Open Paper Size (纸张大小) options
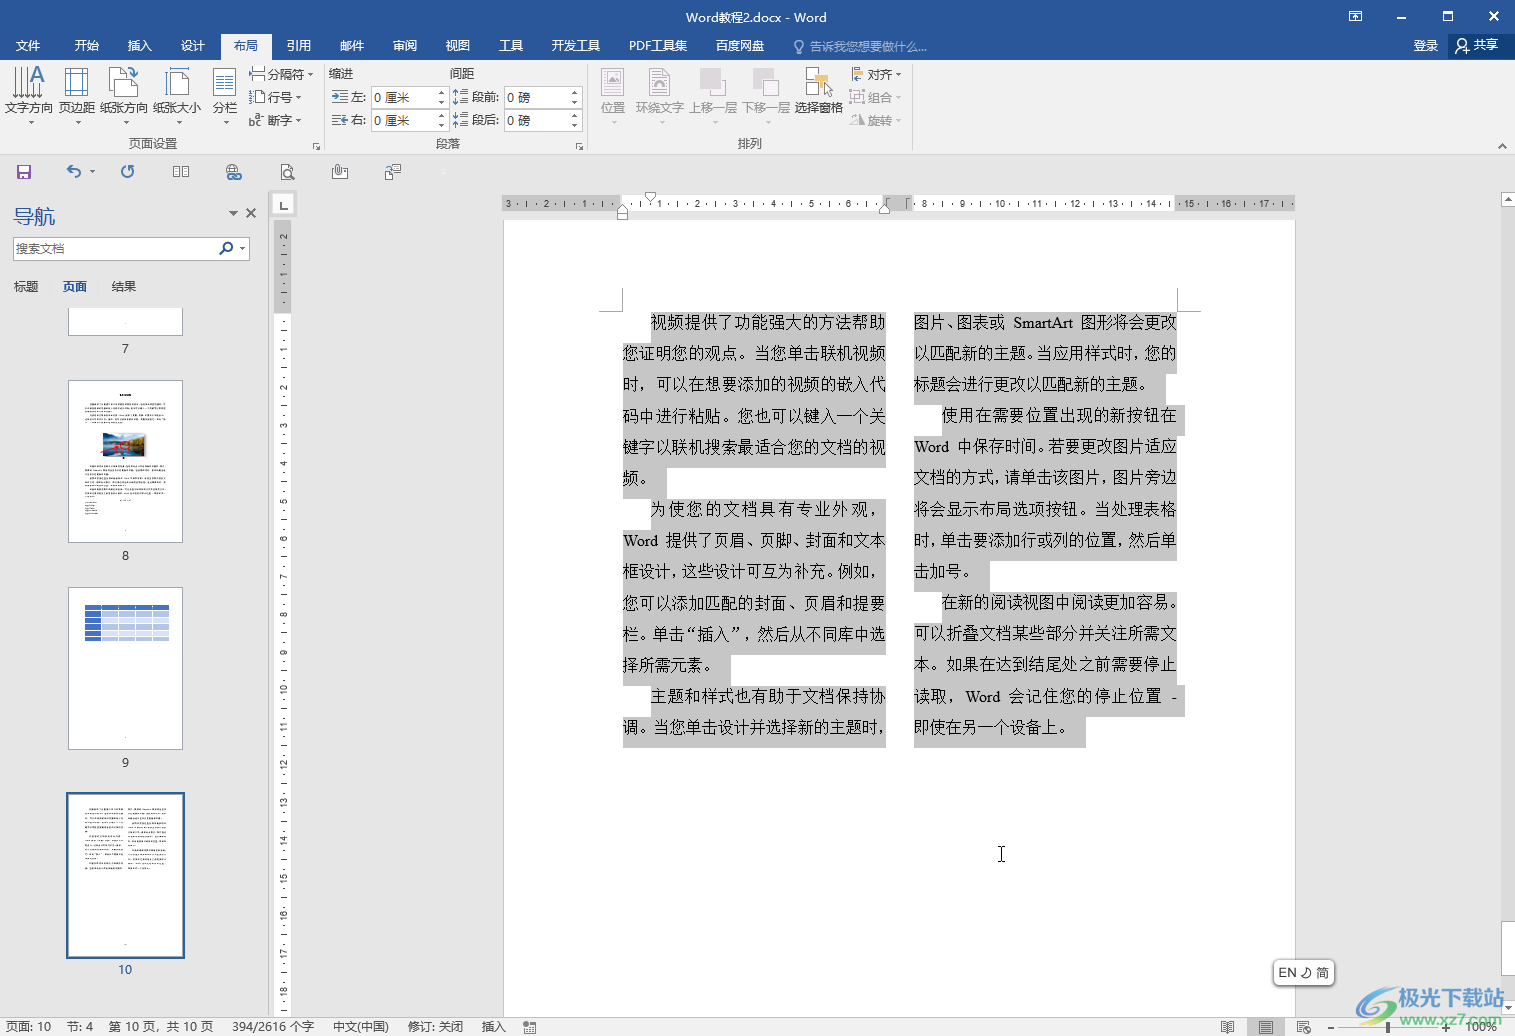The height and width of the screenshot is (1036, 1515). (177, 96)
